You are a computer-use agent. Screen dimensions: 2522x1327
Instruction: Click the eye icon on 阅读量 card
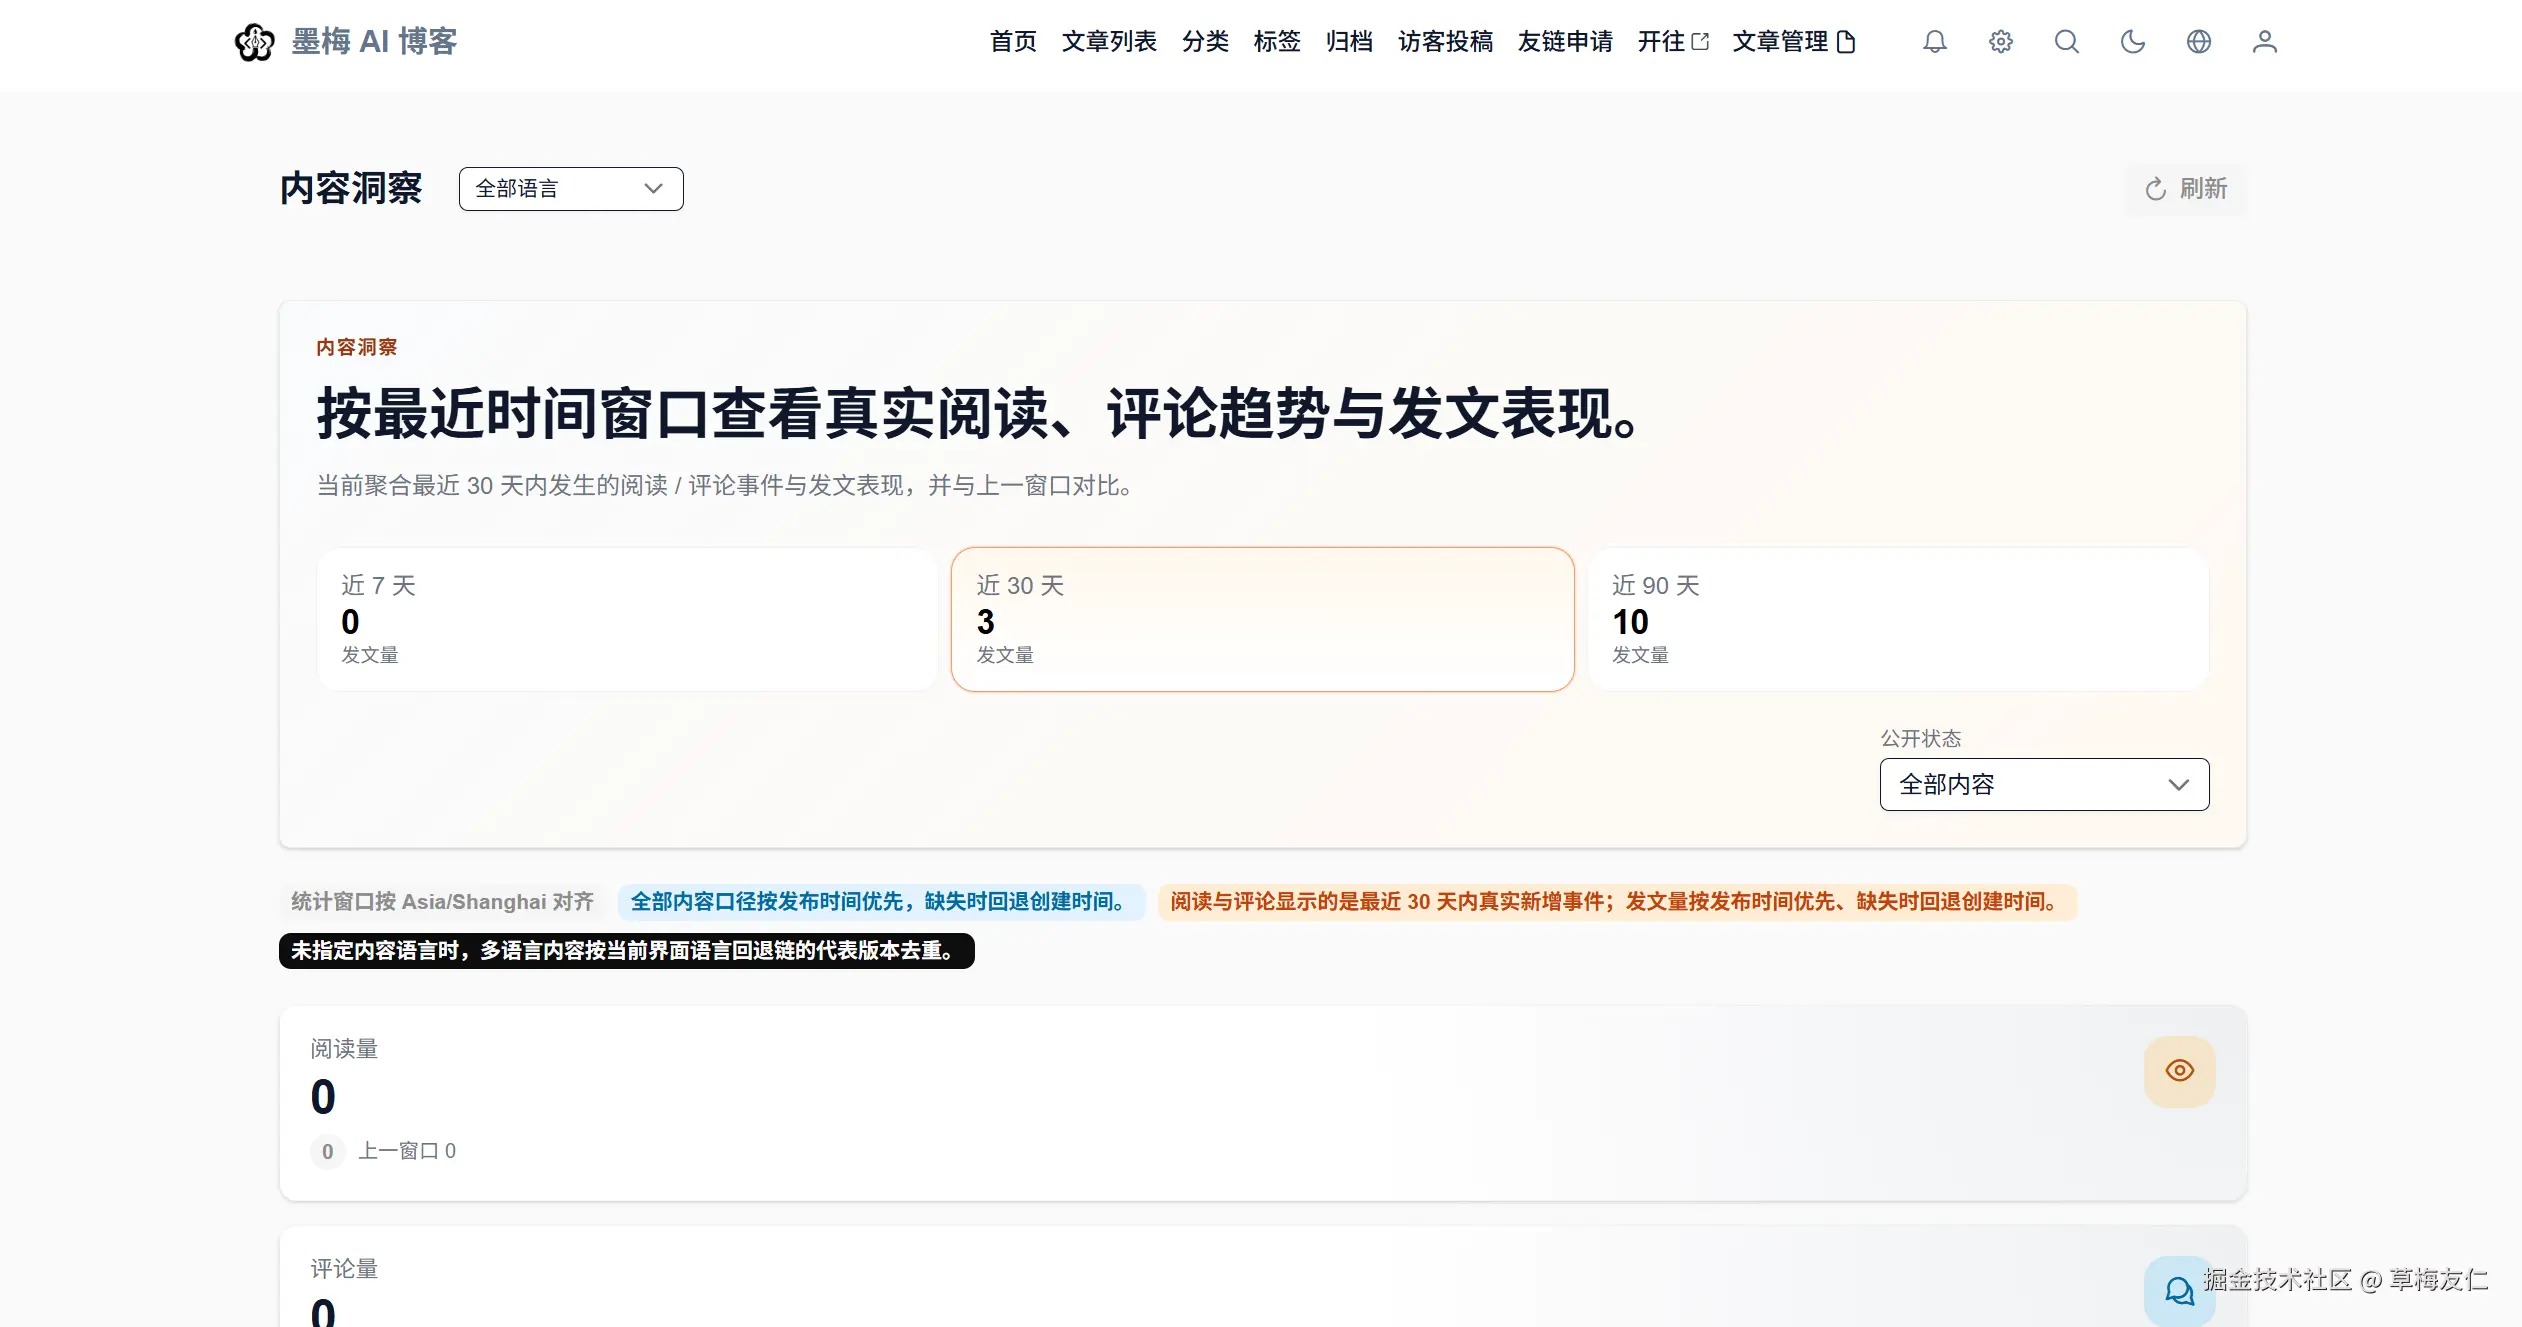coord(2179,1071)
